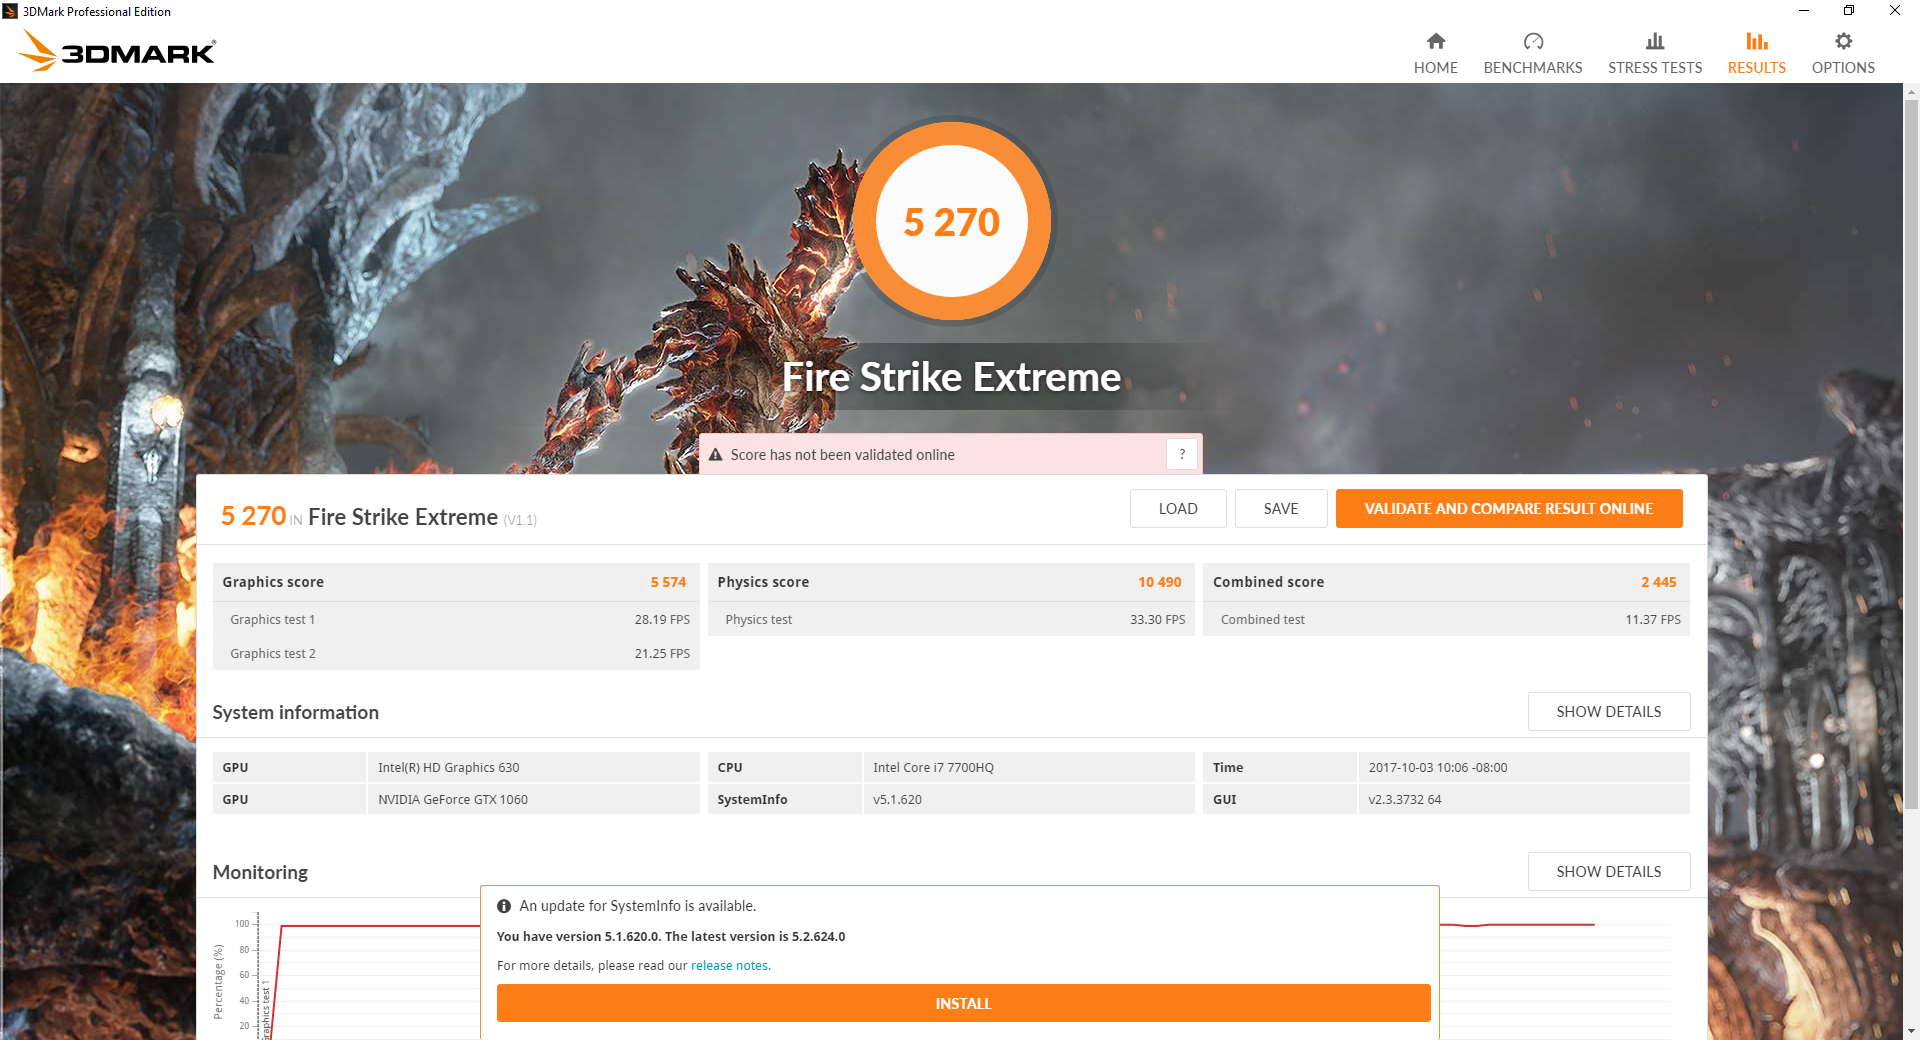Switch to the BENCHMARKS tab label
Image resolution: width=1920 pixels, height=1040 pixels.
pos(1533,67)
